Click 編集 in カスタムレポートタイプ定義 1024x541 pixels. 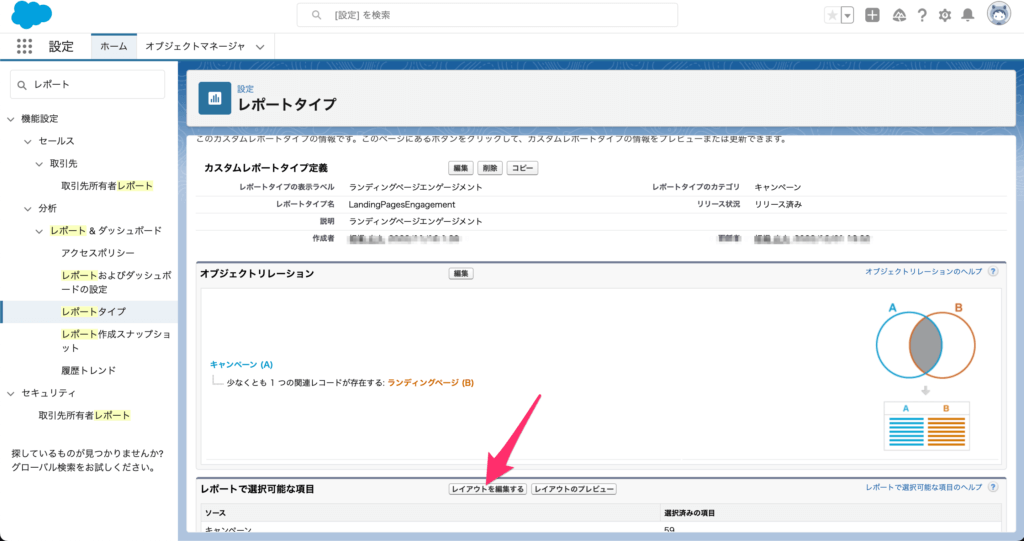coord(461,168)
